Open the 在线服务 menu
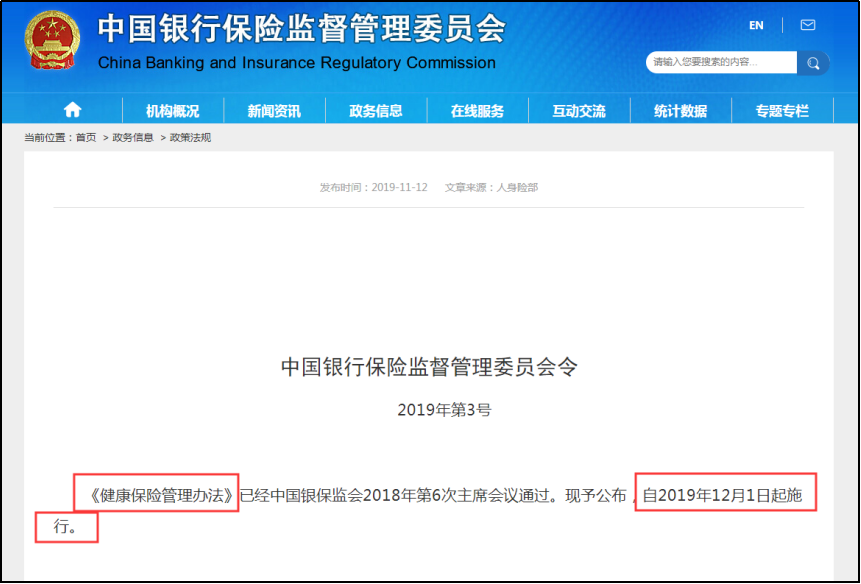 click(477, 111)
